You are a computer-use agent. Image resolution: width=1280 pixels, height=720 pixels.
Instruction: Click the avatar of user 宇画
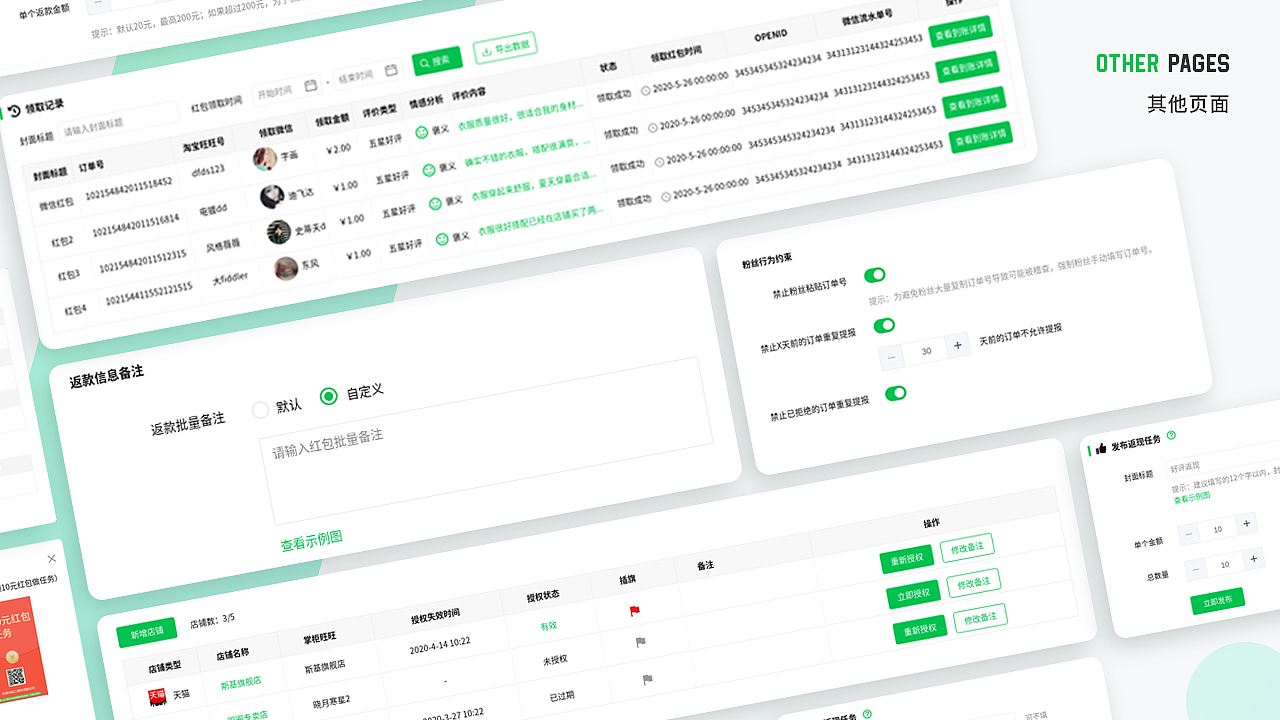(265, 158)
